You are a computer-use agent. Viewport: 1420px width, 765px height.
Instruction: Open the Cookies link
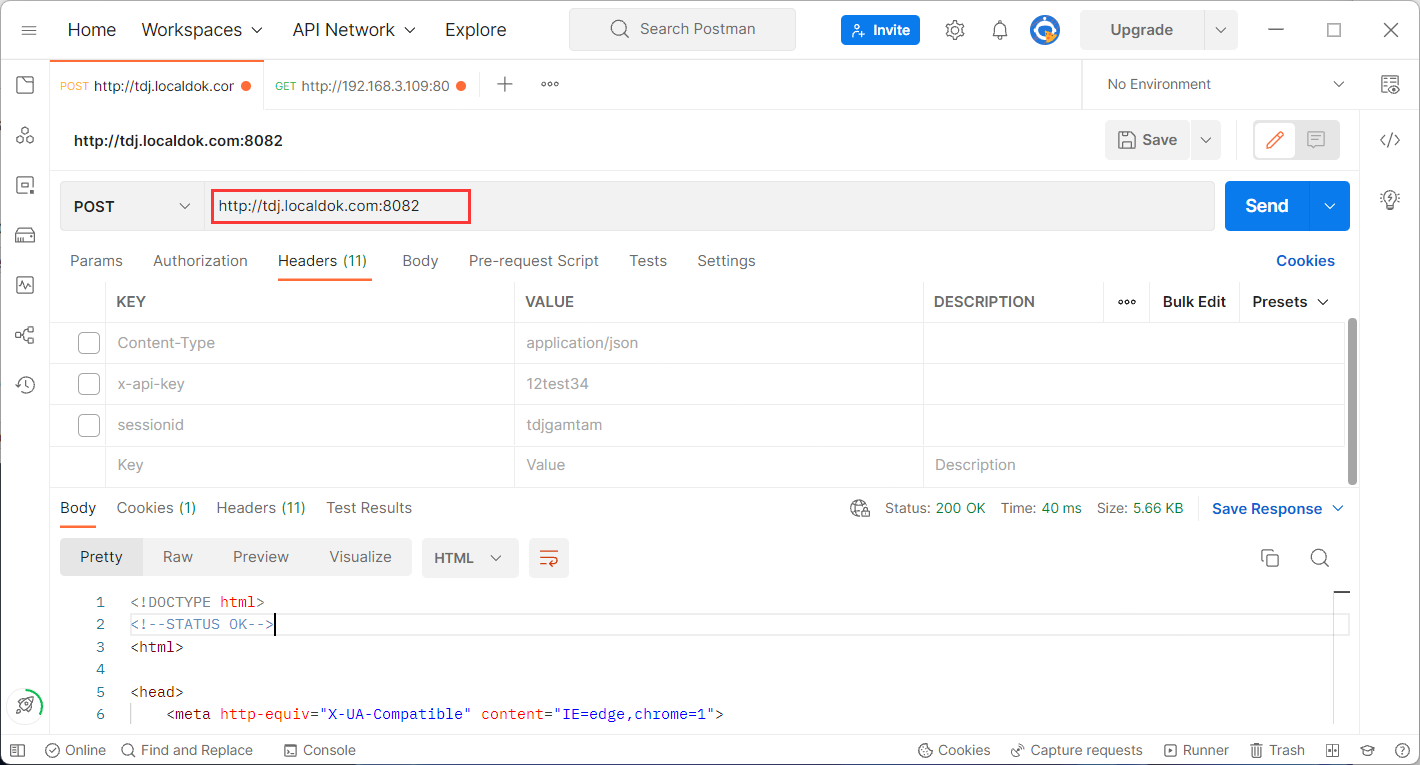coord(1305,261)
